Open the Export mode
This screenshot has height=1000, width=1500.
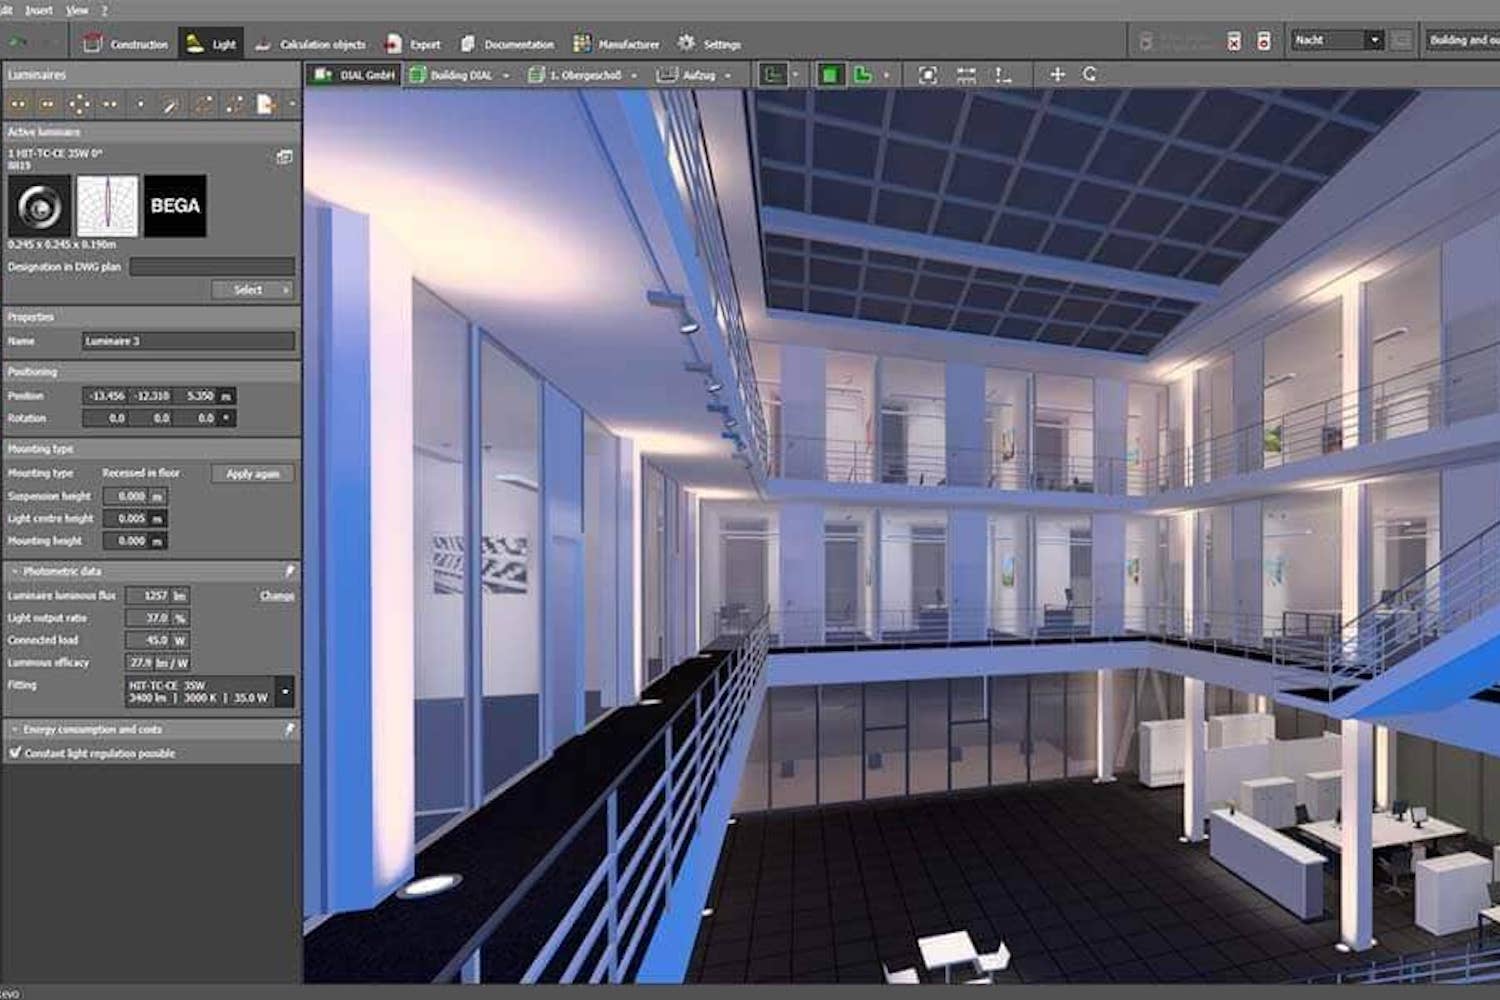[413, 44]
